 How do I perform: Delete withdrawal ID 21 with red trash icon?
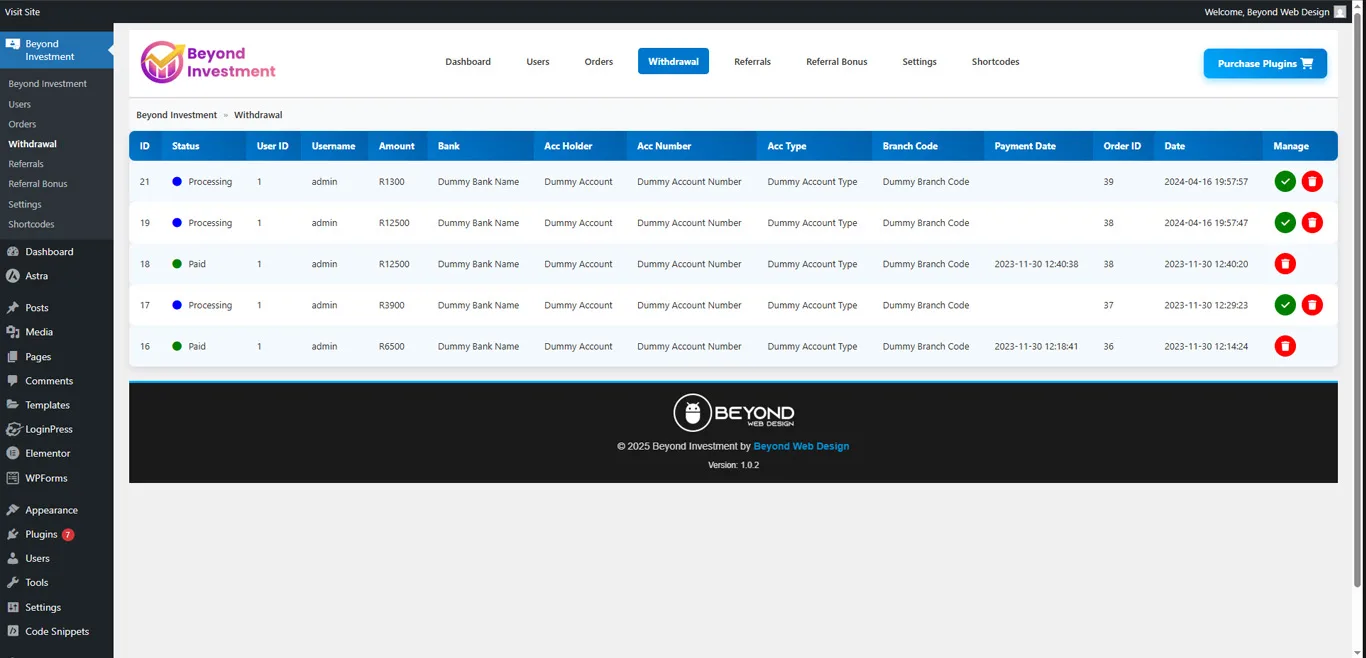click(x=1312, y=181)
